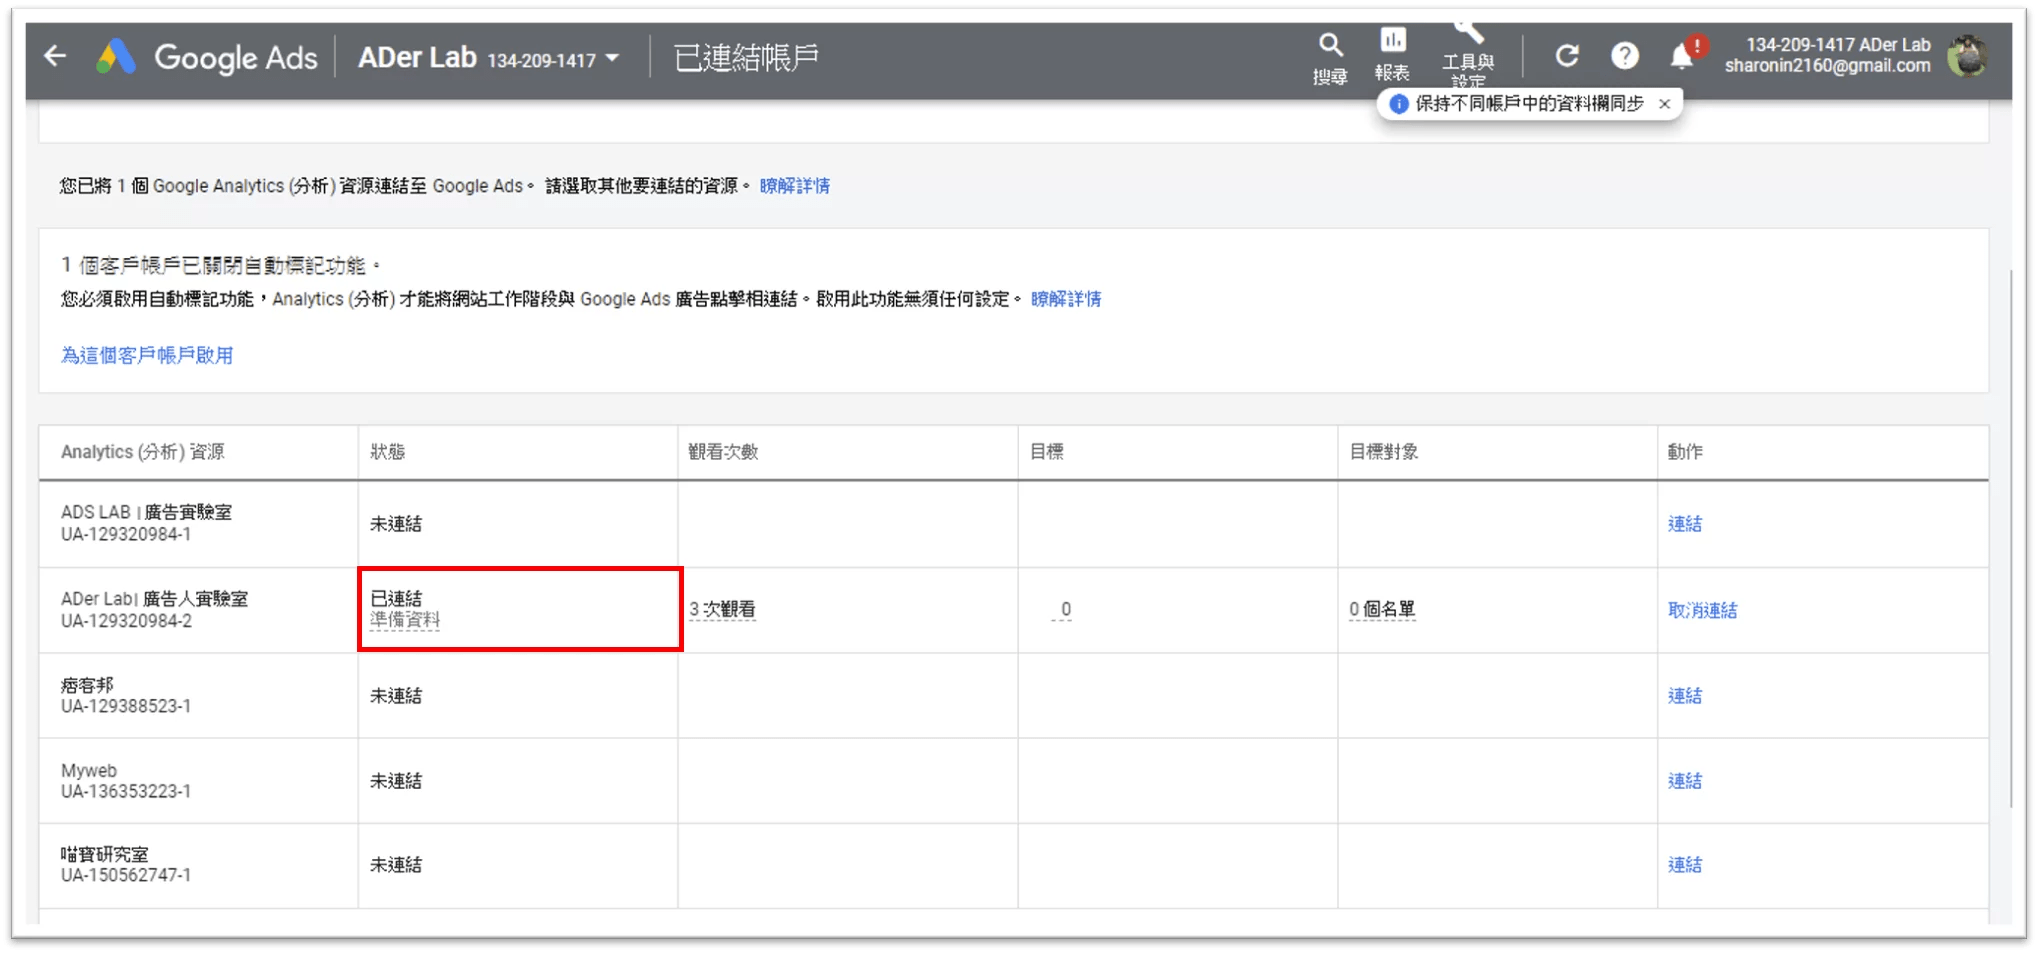2038x953 pixels.
Task: Click the sharonin2160@gmail.com account email
Action: coord(1828,66)
